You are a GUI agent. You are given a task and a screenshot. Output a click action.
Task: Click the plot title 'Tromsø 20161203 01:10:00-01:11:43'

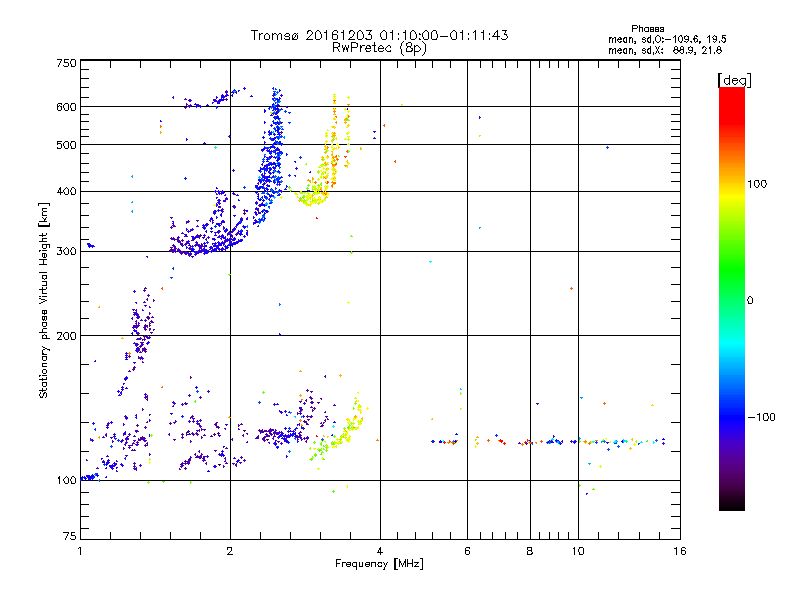pos(379,35)
